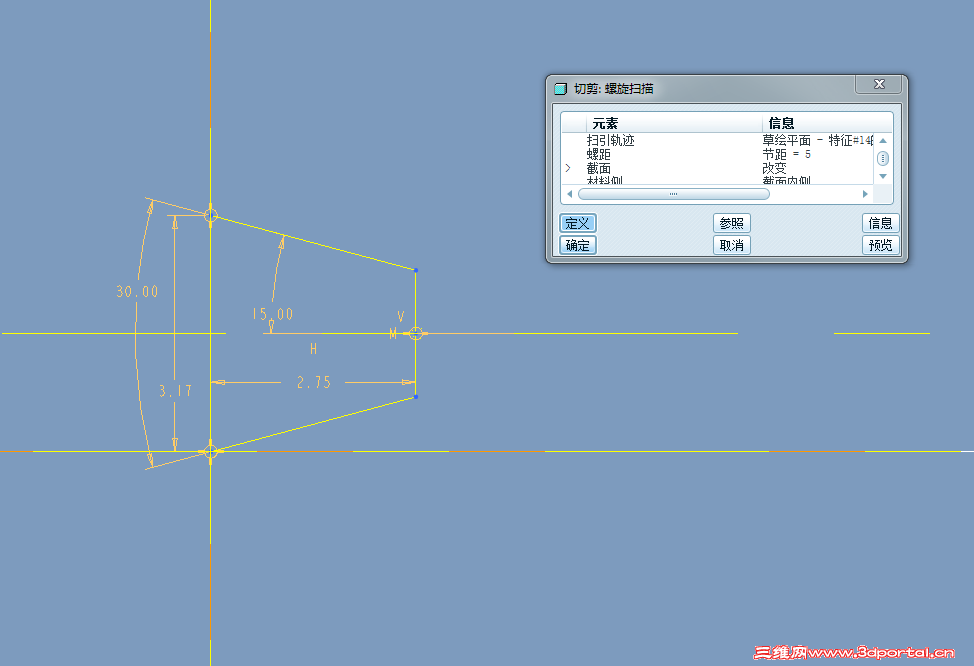The height and width of the screenshot is (666, 974).
Task: Click the list's scroll down arrow
Action: pyautogui.click(x=883, y=176)
